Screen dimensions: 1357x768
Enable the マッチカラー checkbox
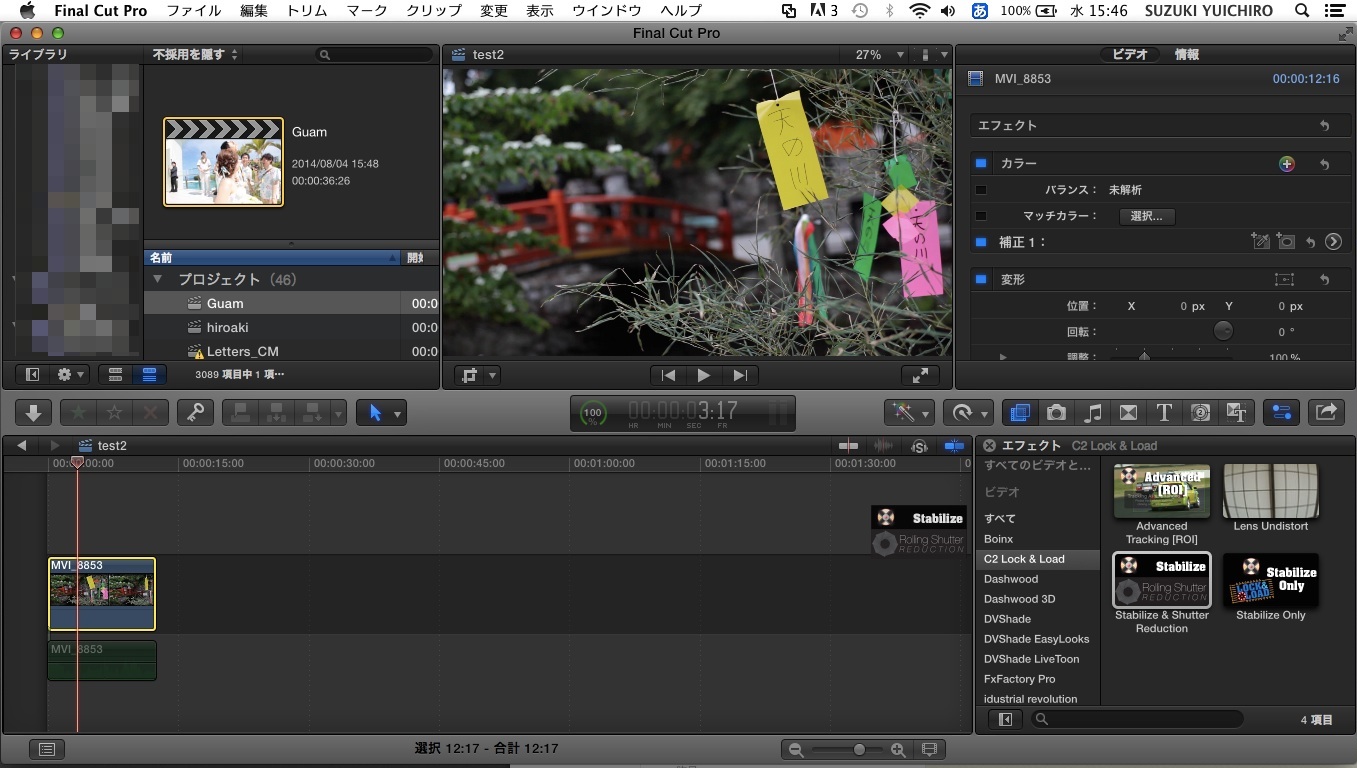point(981,216)
